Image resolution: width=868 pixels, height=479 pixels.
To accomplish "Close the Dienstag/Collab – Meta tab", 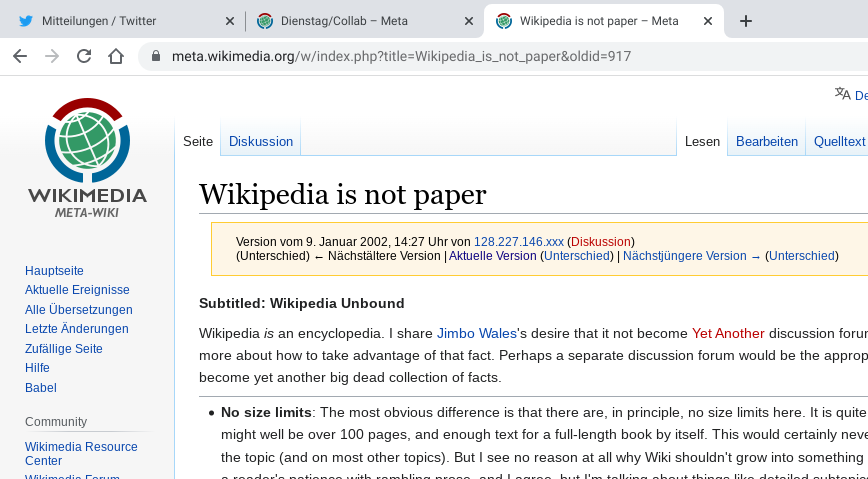I will [468, 21].
